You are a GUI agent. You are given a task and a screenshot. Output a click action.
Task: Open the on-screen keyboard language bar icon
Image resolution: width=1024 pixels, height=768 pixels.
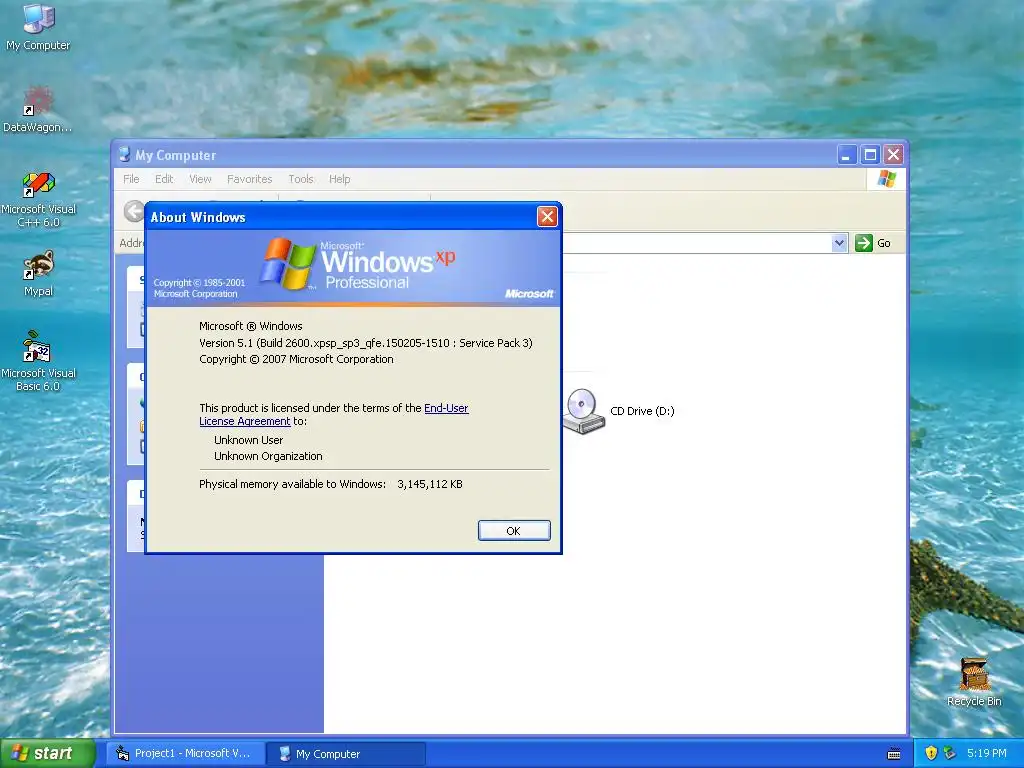(893, 754)
